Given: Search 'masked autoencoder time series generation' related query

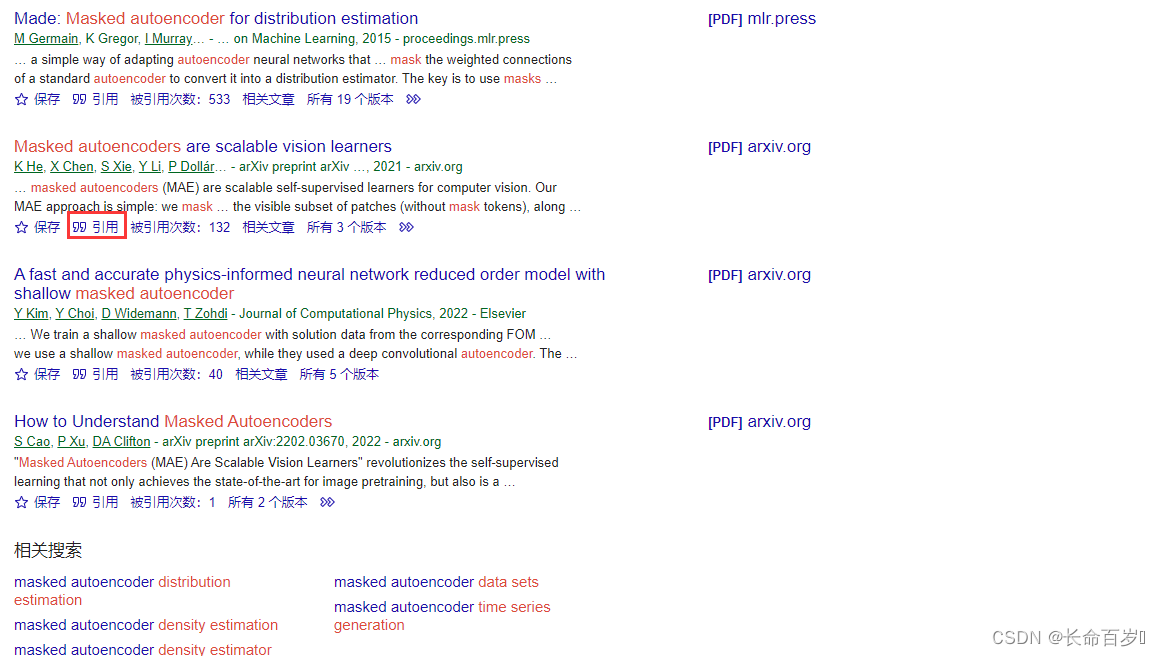Looking at the screenshot, I should click(x=442, y=615).
